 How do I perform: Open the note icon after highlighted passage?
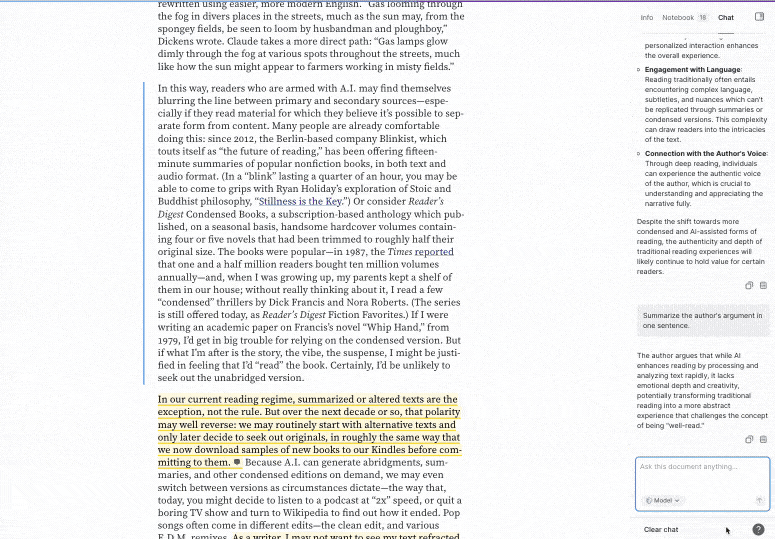tap(237, 462)
